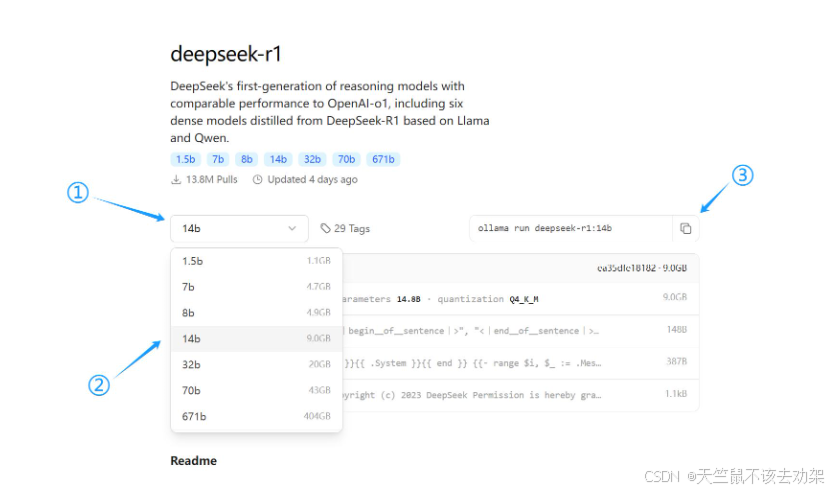Collapse the 14b version dropdown
The width and height of the screenshot is (836, 492).
click(x=239, y=229)
